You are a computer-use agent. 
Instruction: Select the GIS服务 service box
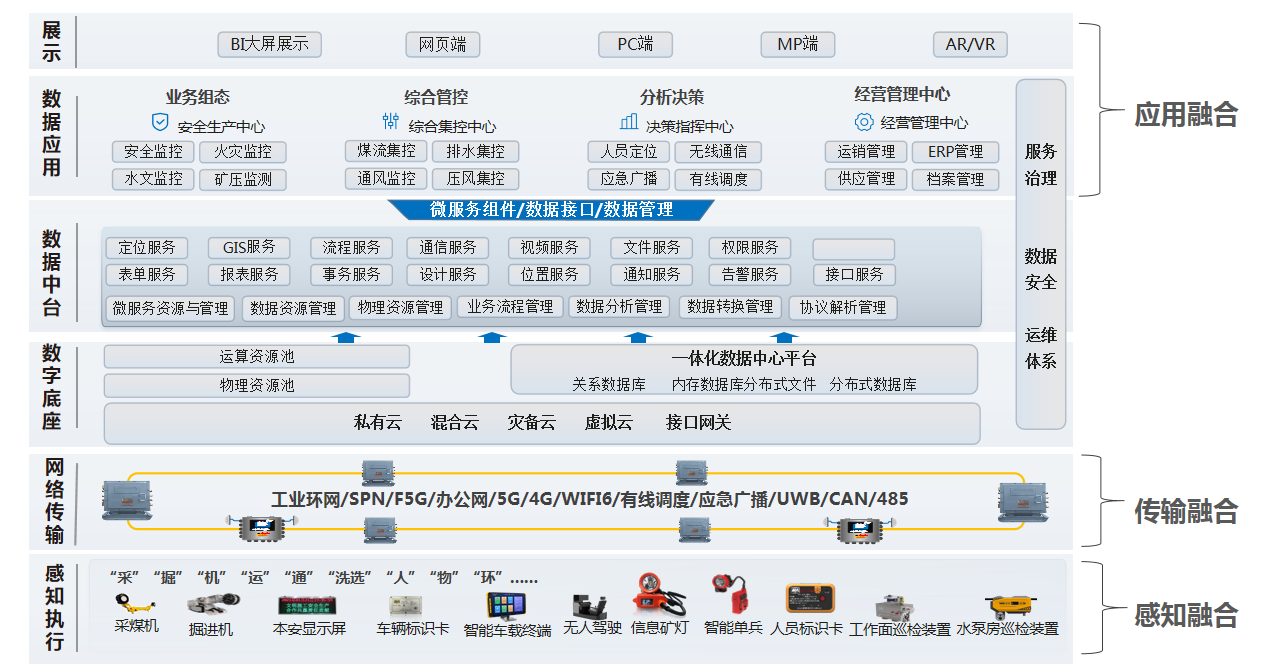249,248
